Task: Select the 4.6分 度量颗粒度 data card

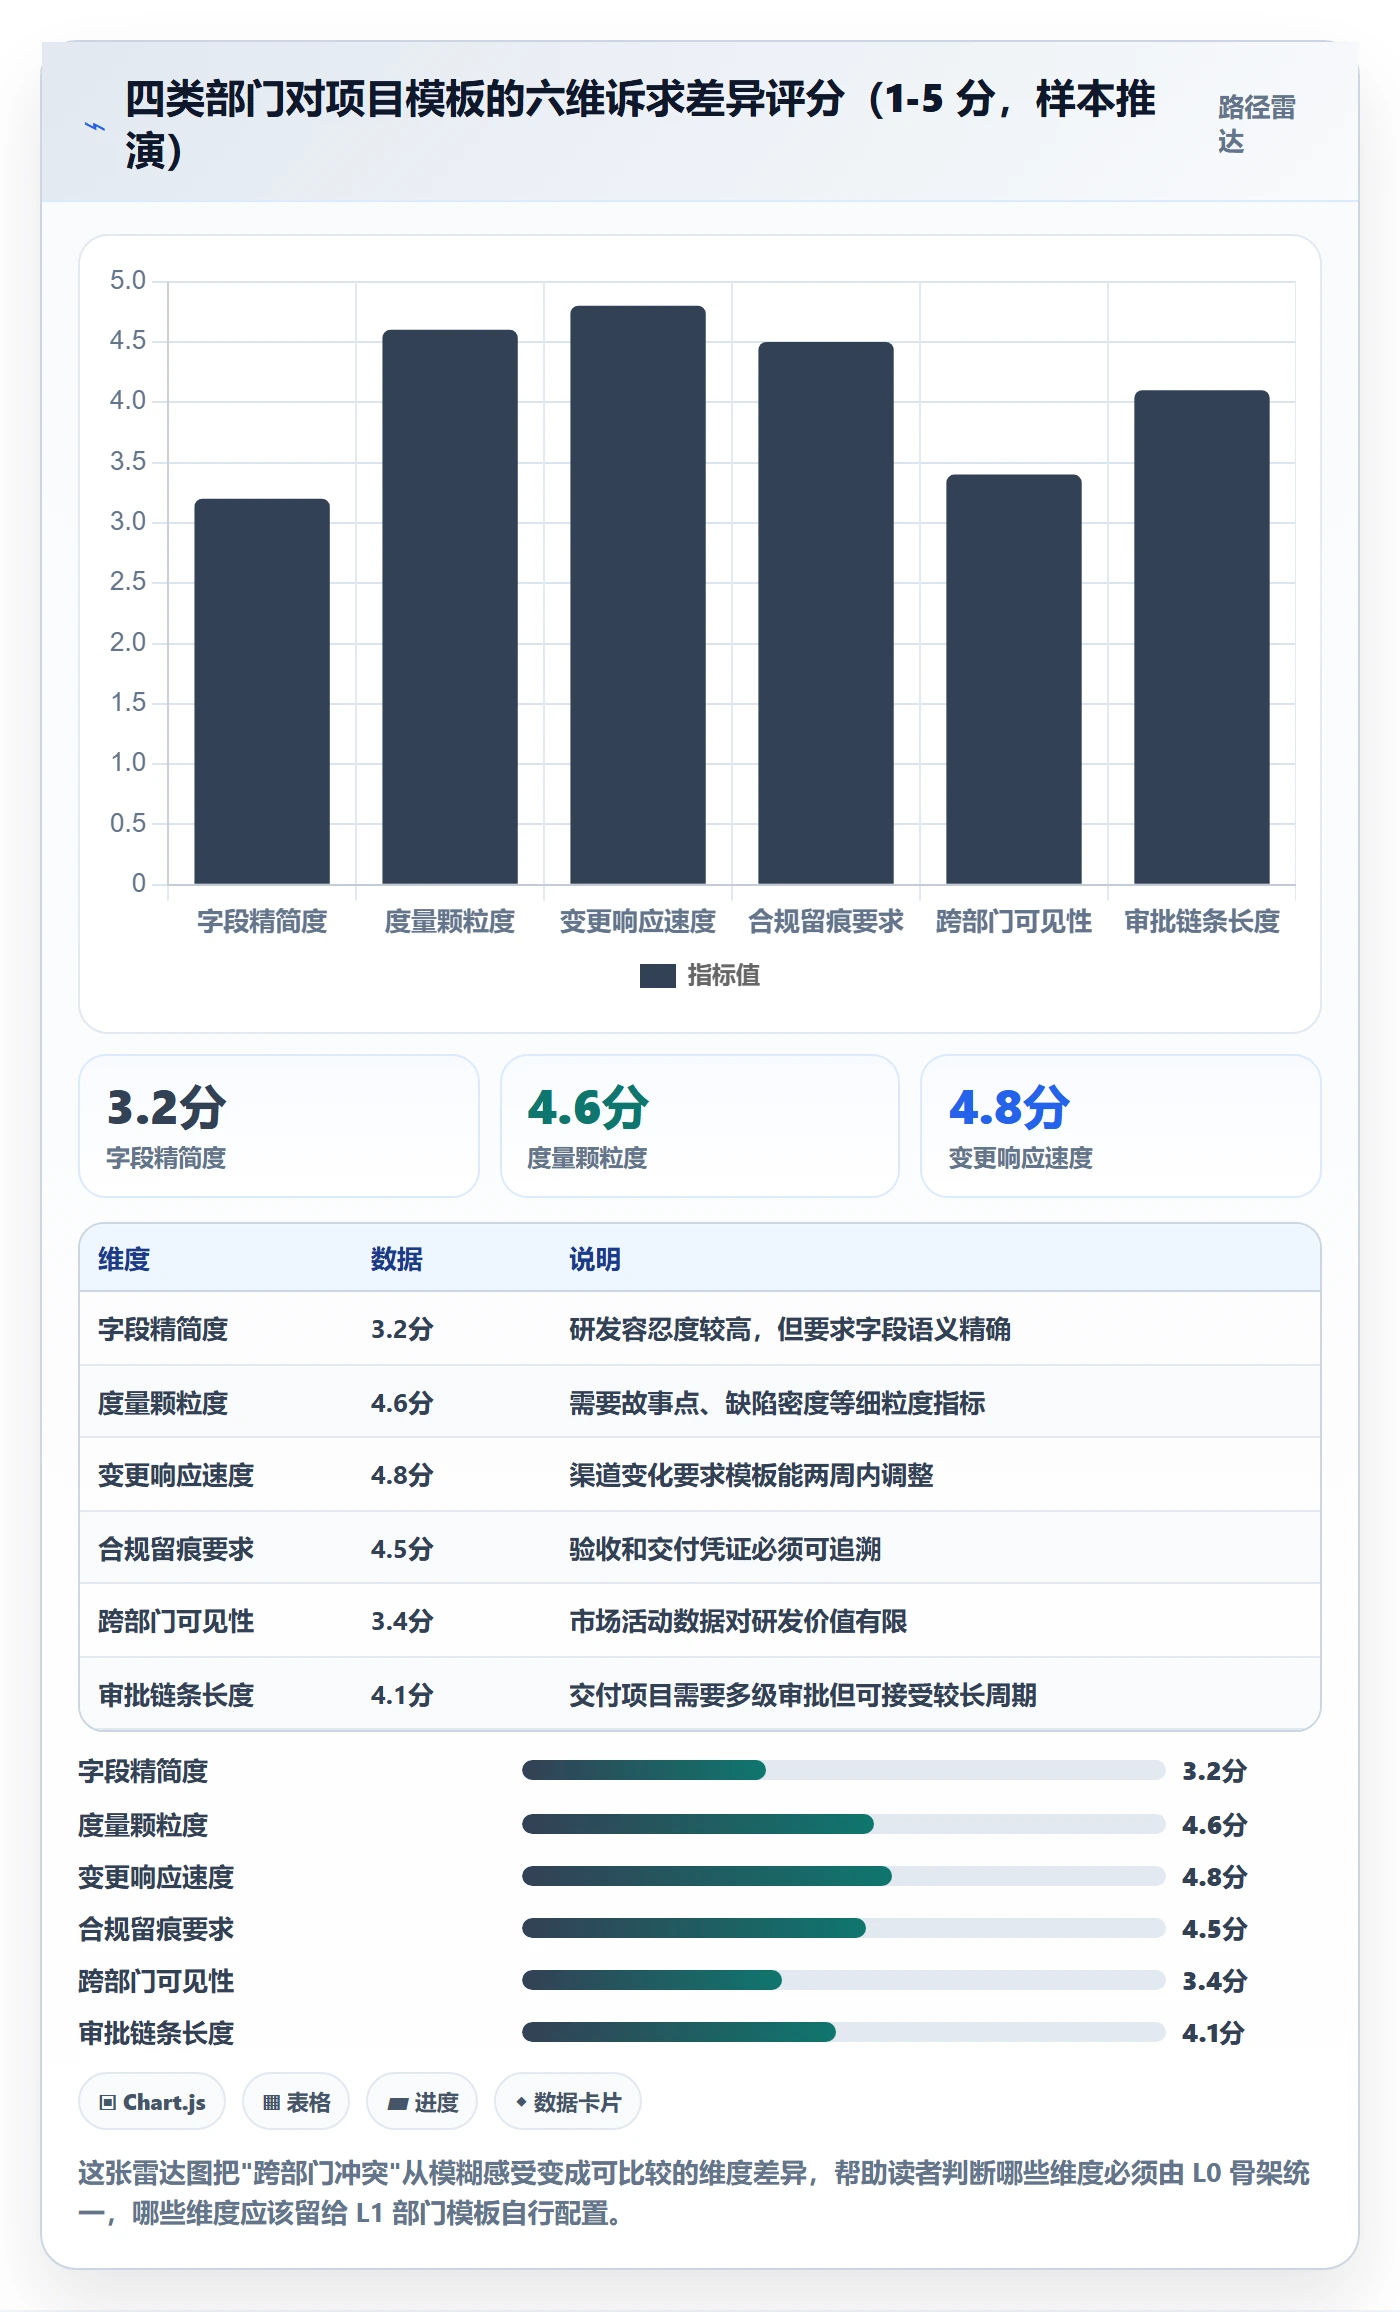Action: tap(700, 1126)
